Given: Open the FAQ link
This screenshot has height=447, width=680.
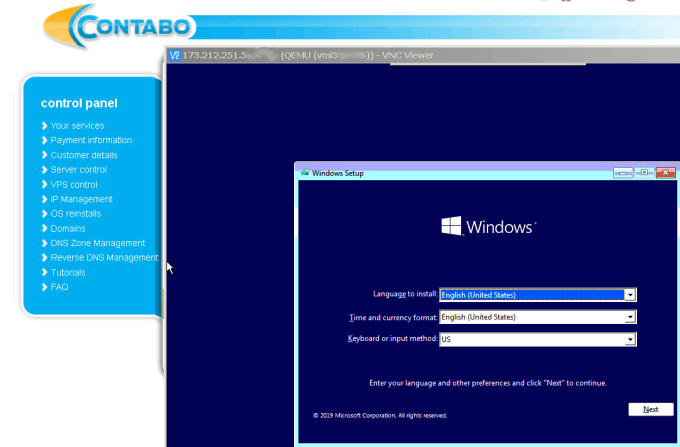Looking at the screenshot, I should pos(59,287).
